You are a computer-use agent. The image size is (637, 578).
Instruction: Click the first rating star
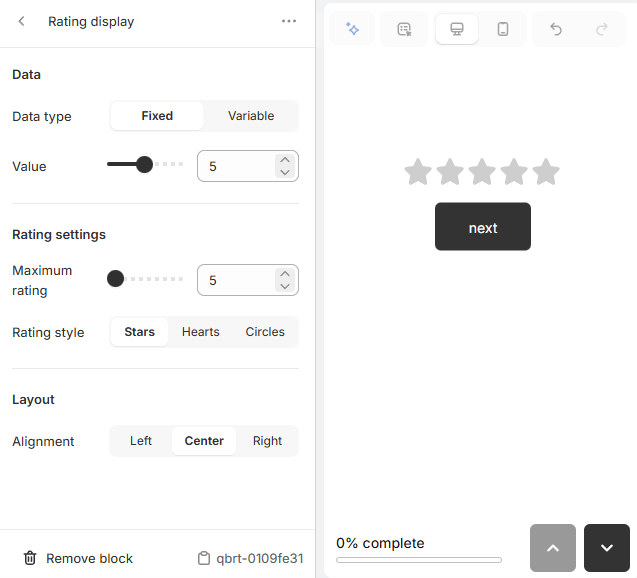418,172
